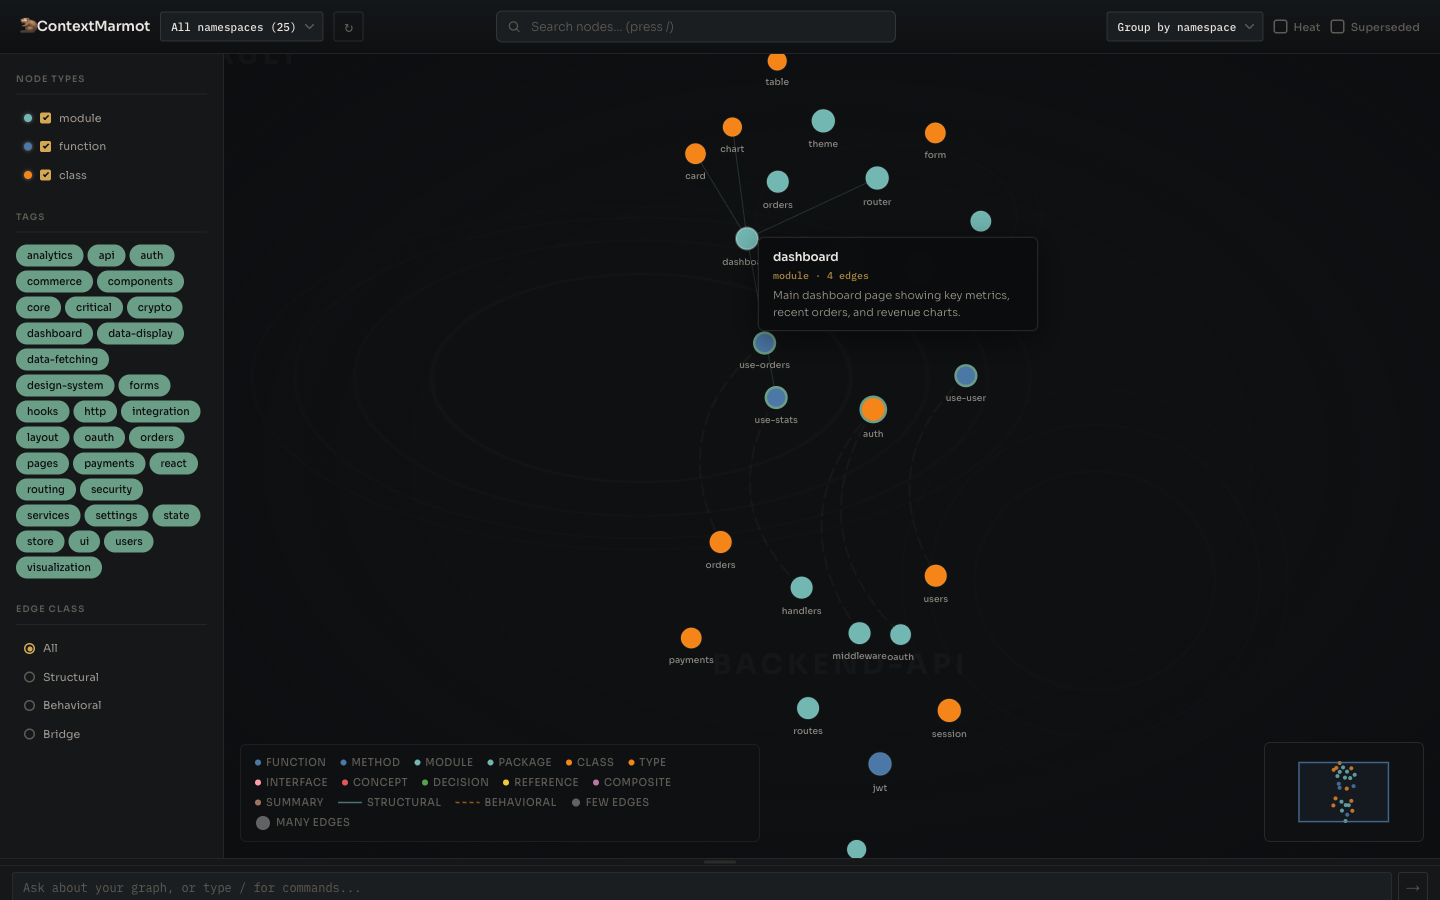Disable the module node type checkbox

[x=46, y=118]
